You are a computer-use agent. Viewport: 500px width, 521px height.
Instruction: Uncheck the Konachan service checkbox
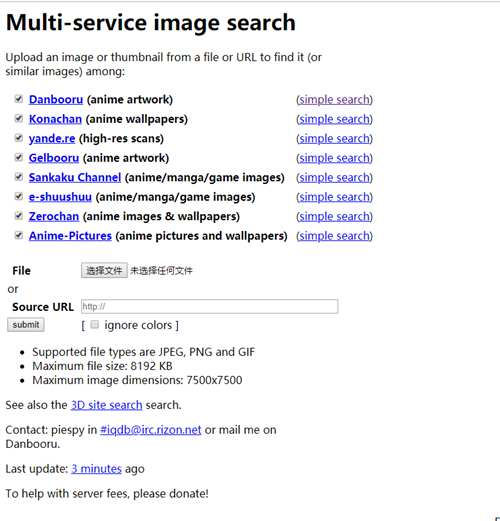(19, 118)
